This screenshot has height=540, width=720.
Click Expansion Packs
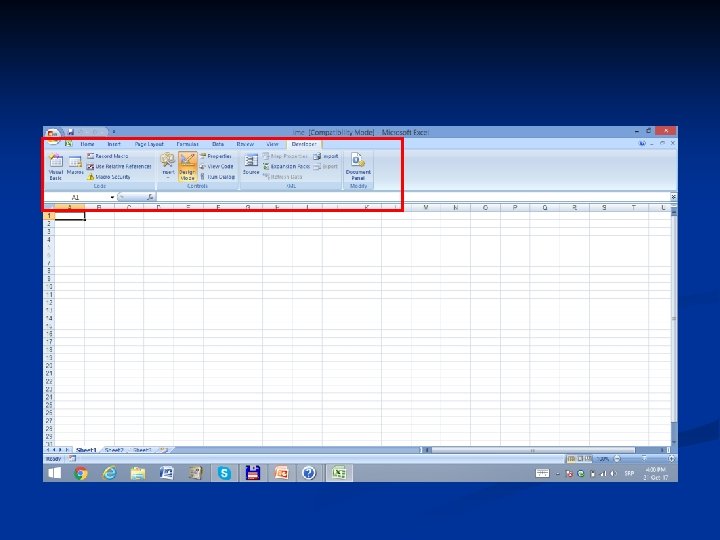click(287, 166)
